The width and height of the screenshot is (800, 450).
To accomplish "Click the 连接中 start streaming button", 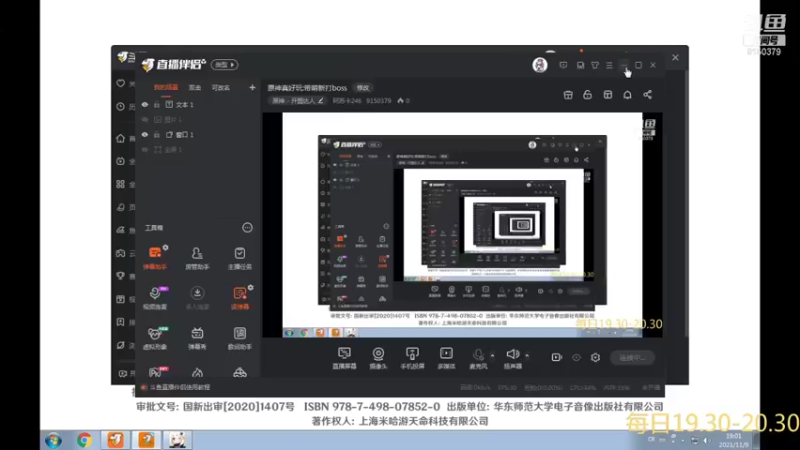I will click(x=633, y=358).
